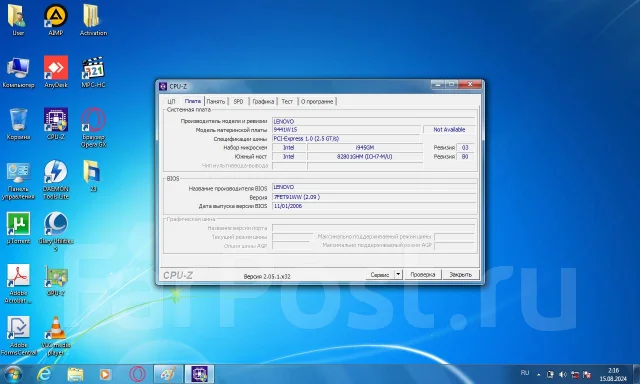Viewport: 640px width, 384px height.
Task: Click the Not Available revision value
Action: (449, 129)
